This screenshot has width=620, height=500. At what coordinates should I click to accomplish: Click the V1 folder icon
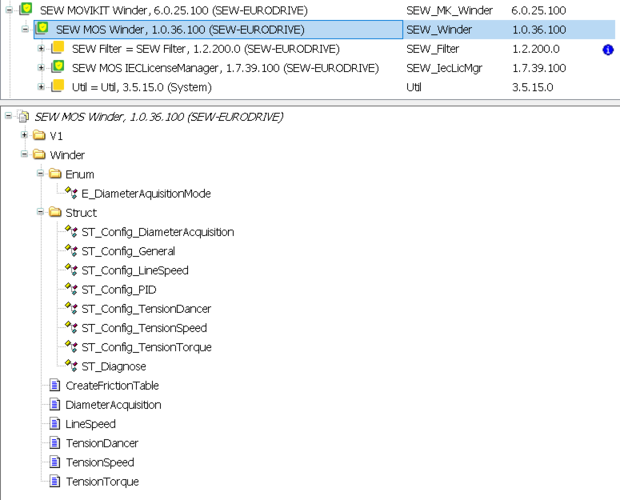click(39, 135)
